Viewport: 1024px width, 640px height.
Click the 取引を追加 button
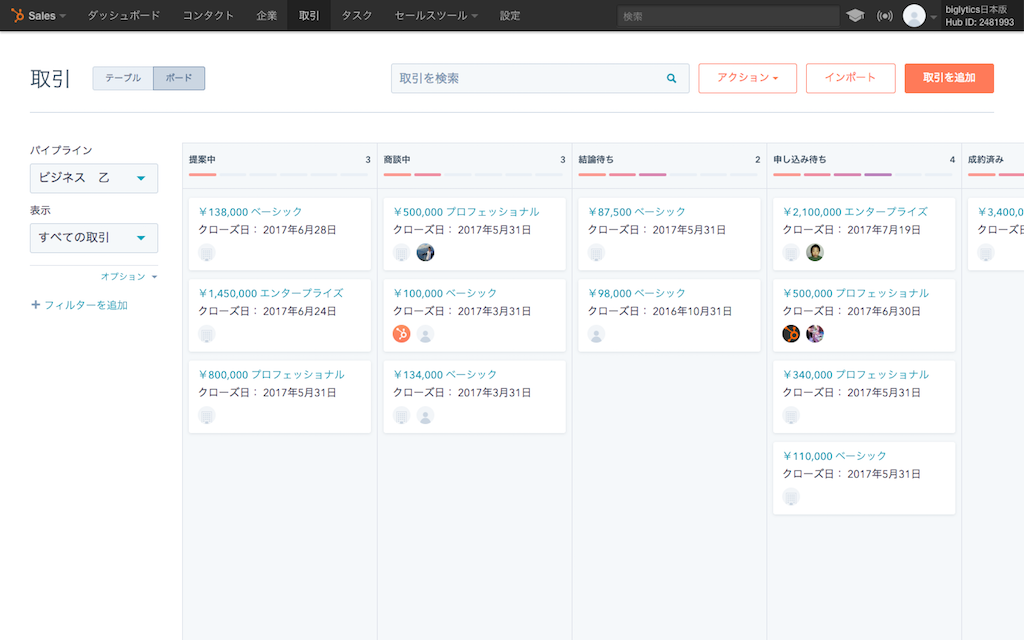coord(948,78)
